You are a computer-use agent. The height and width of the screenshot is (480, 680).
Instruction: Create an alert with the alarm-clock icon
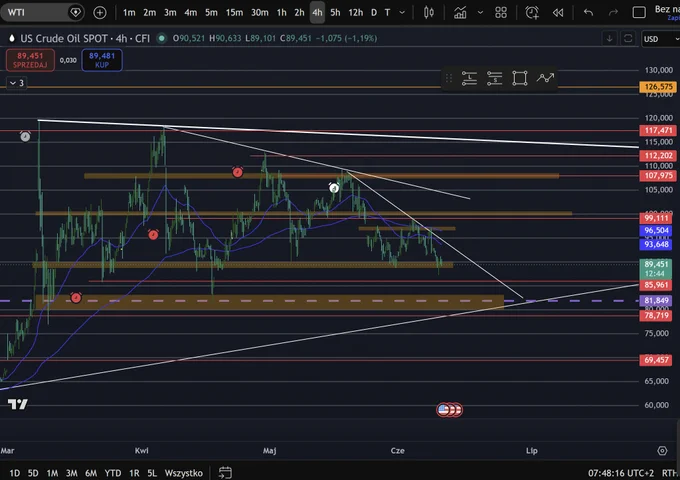[x=532, y=13]
